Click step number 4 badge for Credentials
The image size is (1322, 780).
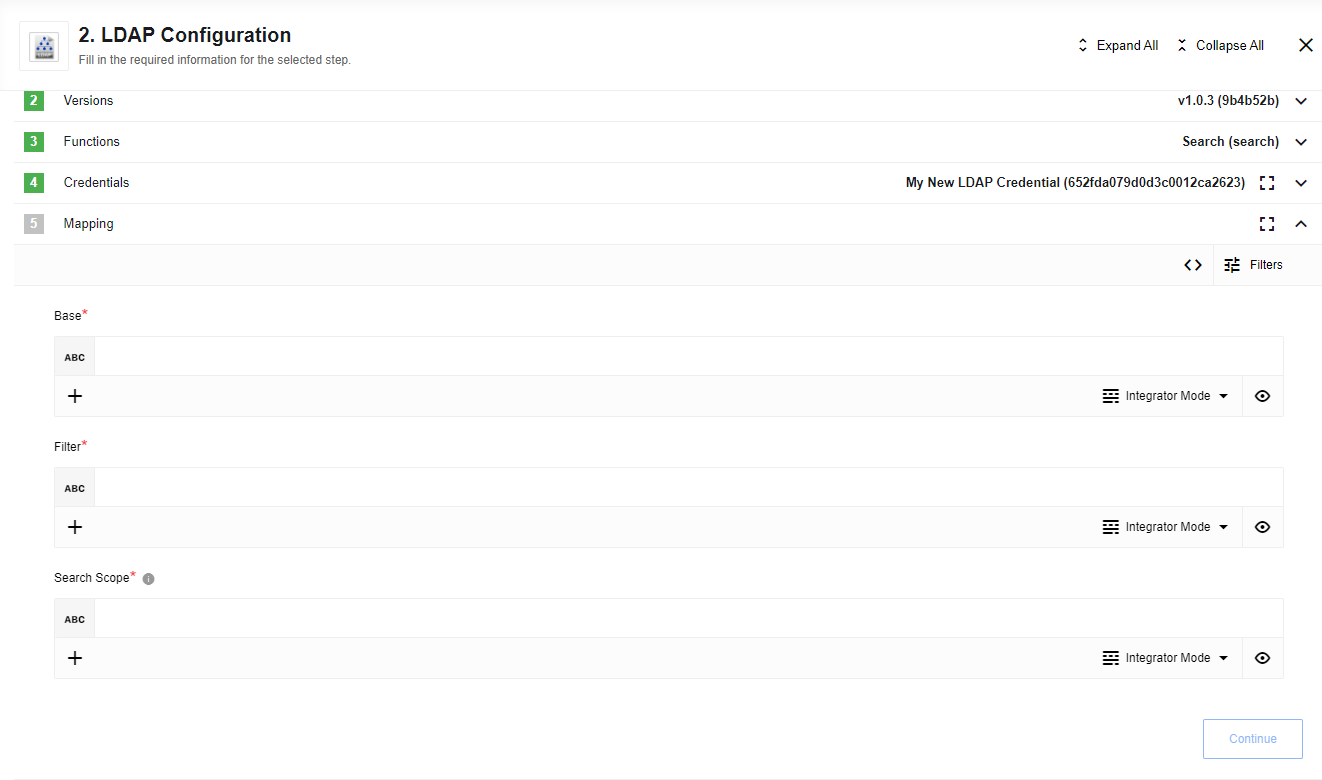34,183
